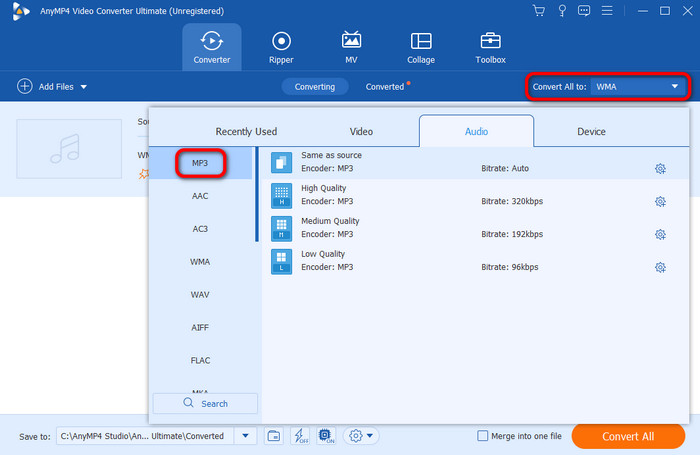
Task: Click the Save to path field
Action: 145,436
